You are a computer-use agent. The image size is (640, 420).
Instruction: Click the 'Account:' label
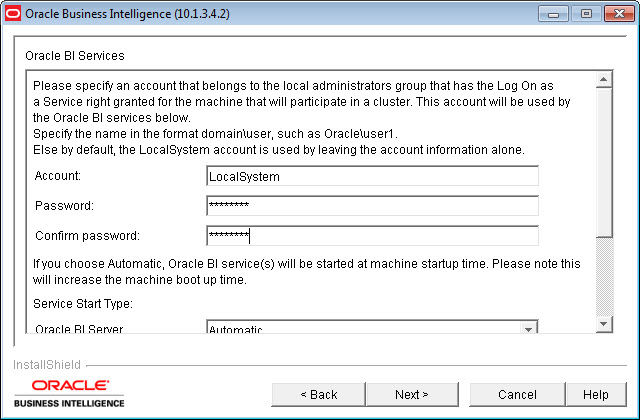[58, 176]
